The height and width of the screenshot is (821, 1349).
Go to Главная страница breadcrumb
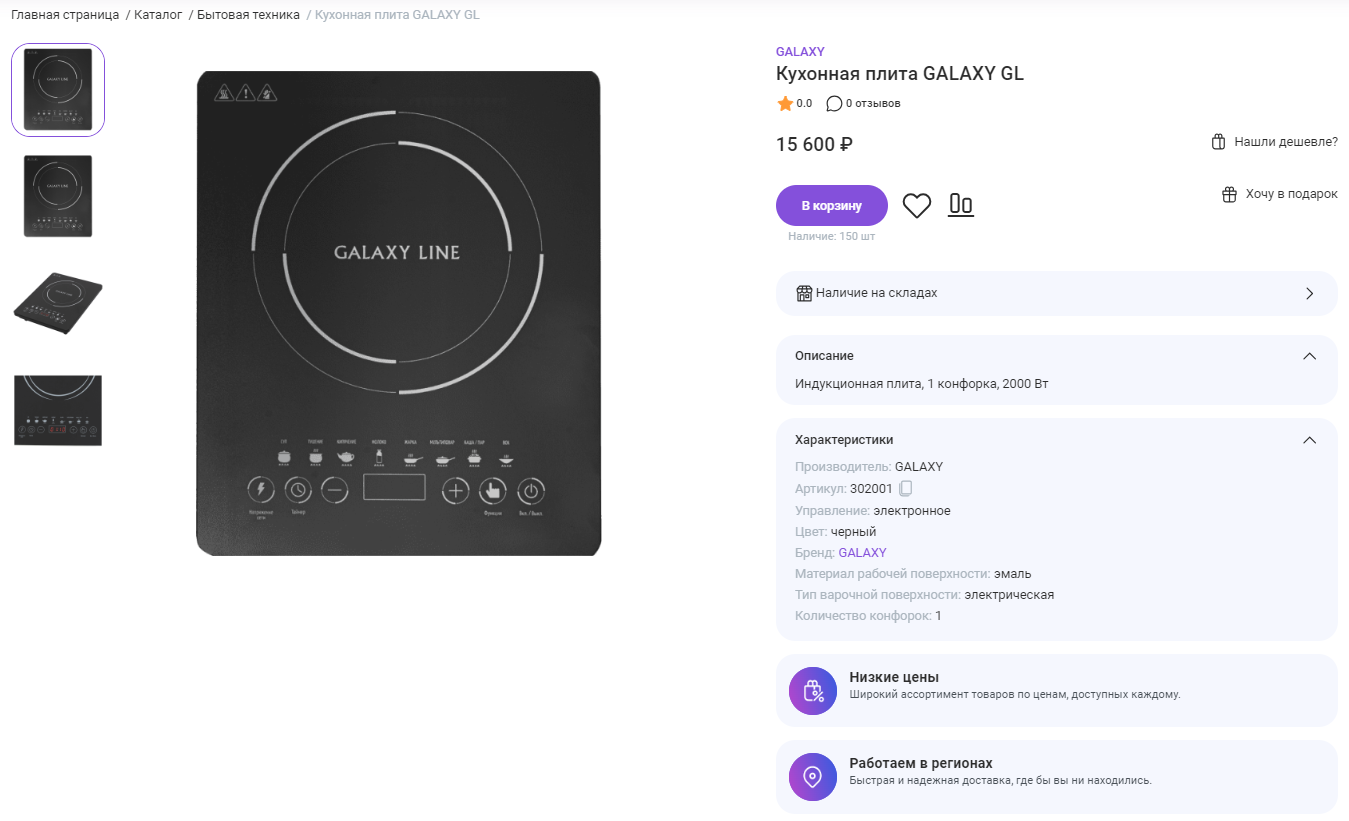tap(65, 15)
